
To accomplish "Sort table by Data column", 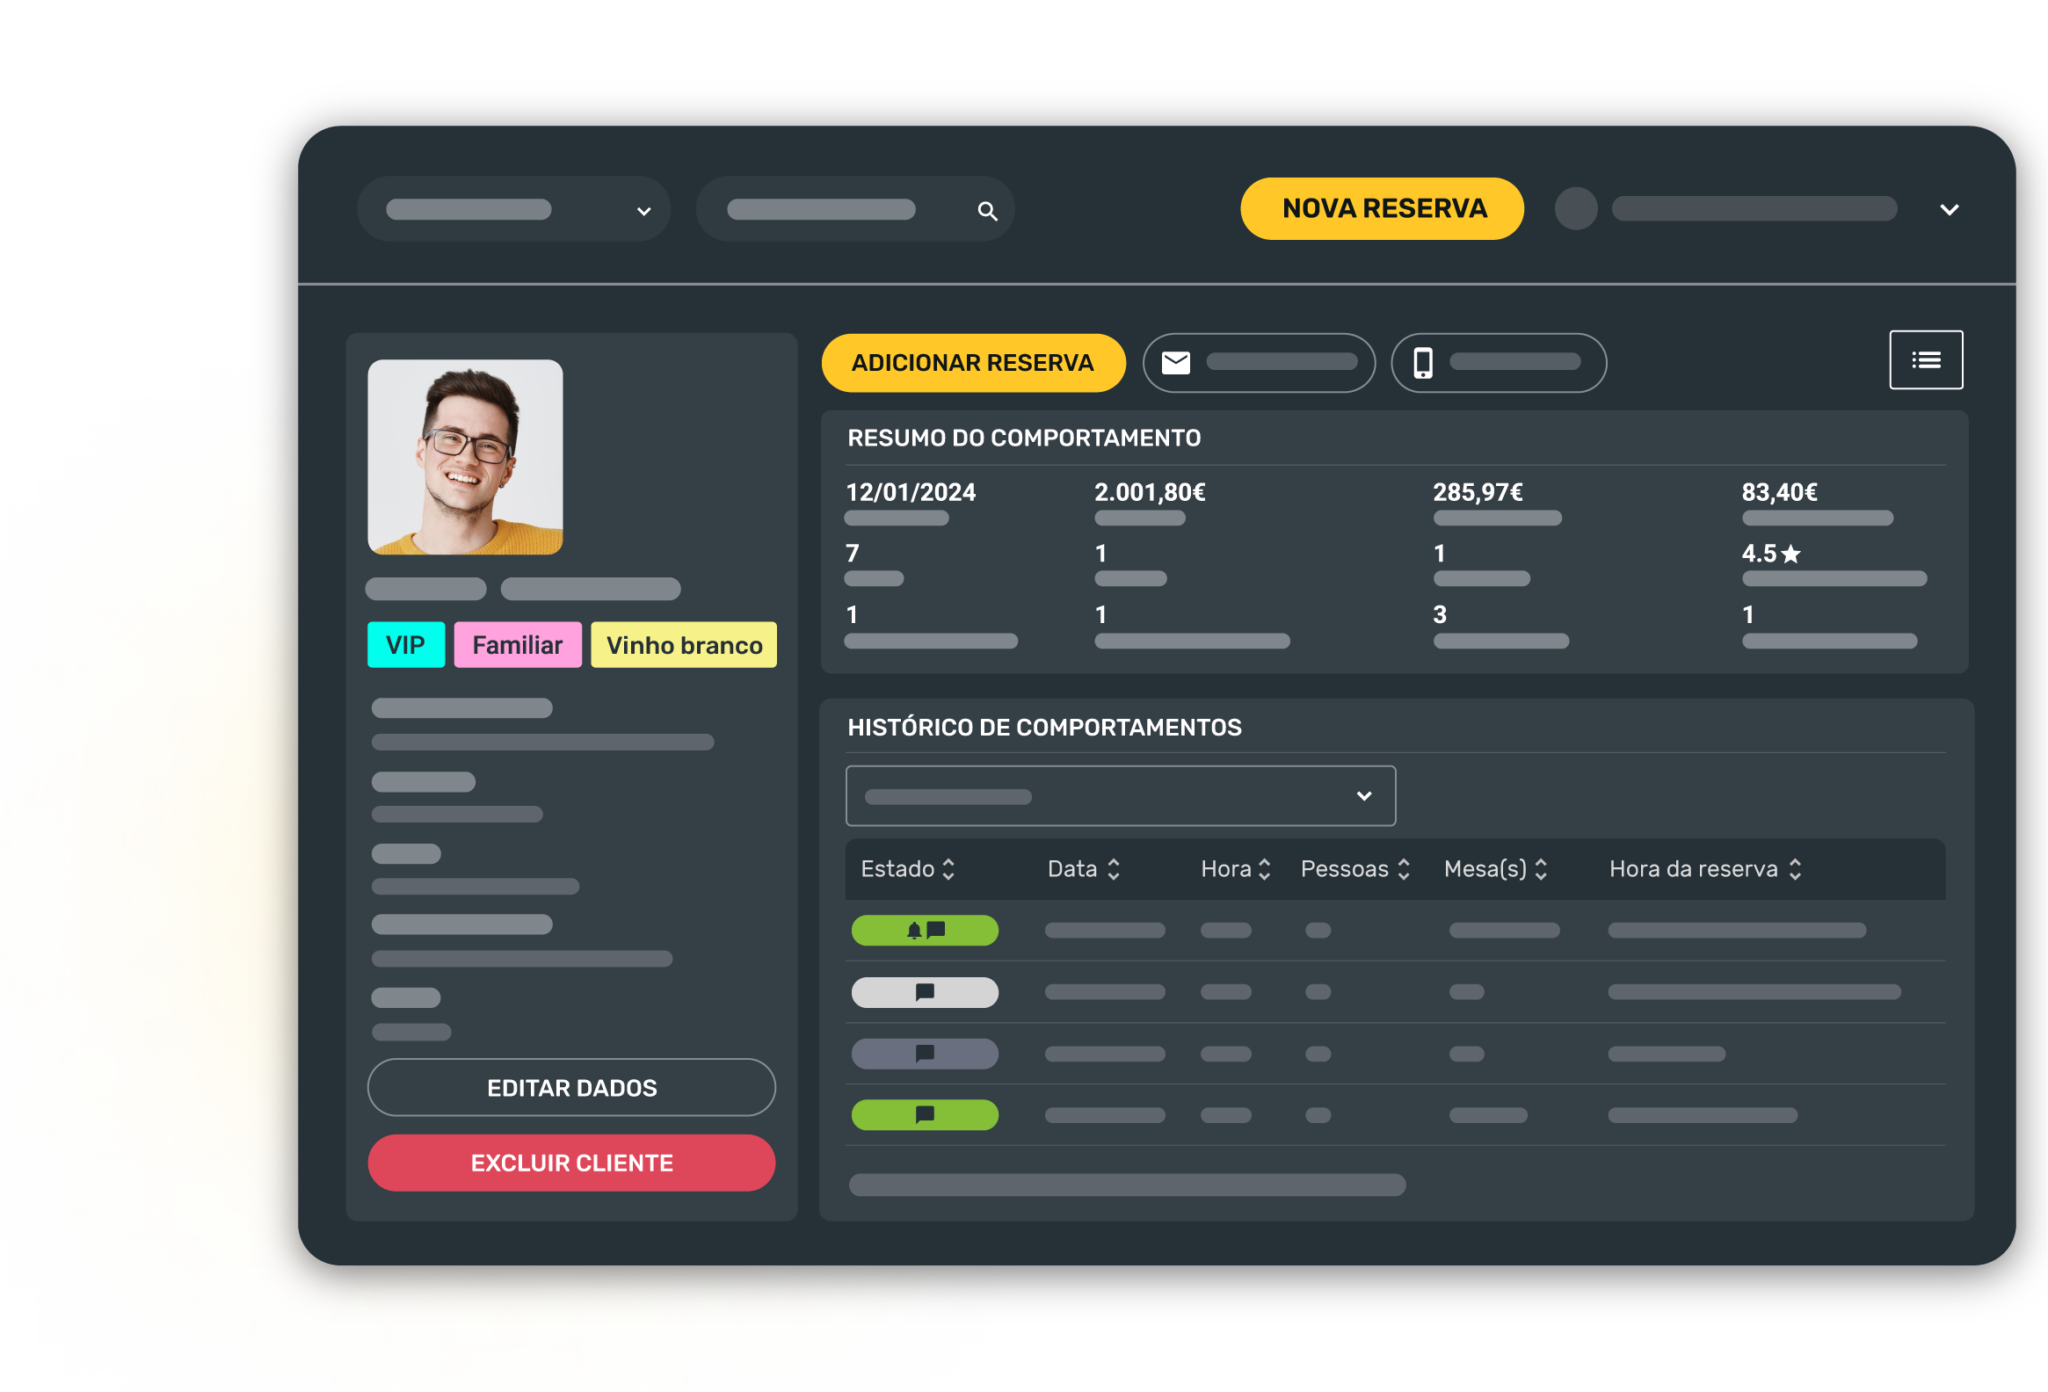I will pyautogui.click(x=1113, y=869).
